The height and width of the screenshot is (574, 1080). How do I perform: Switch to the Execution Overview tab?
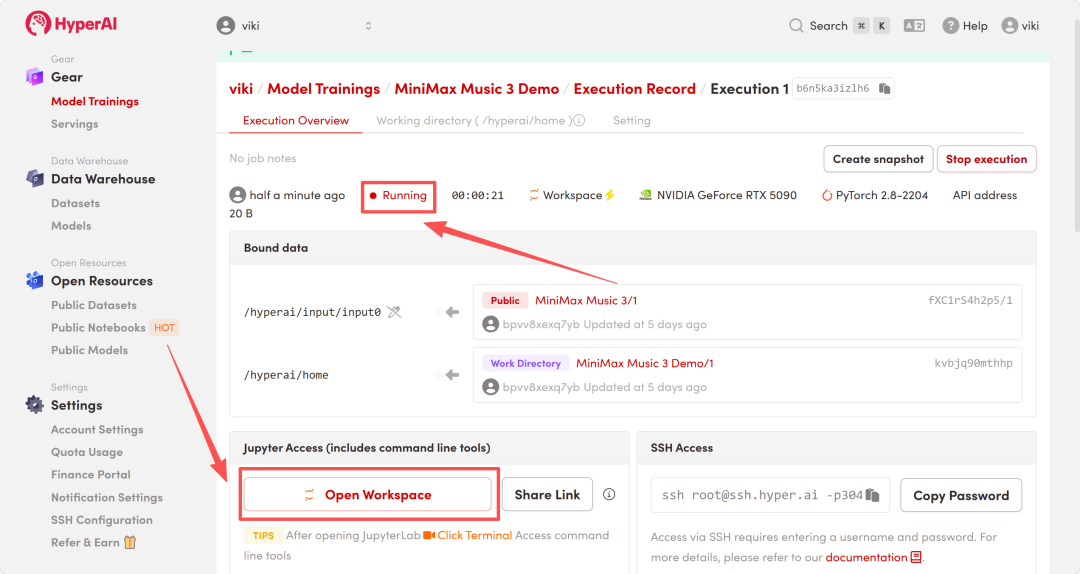[295, 121]
